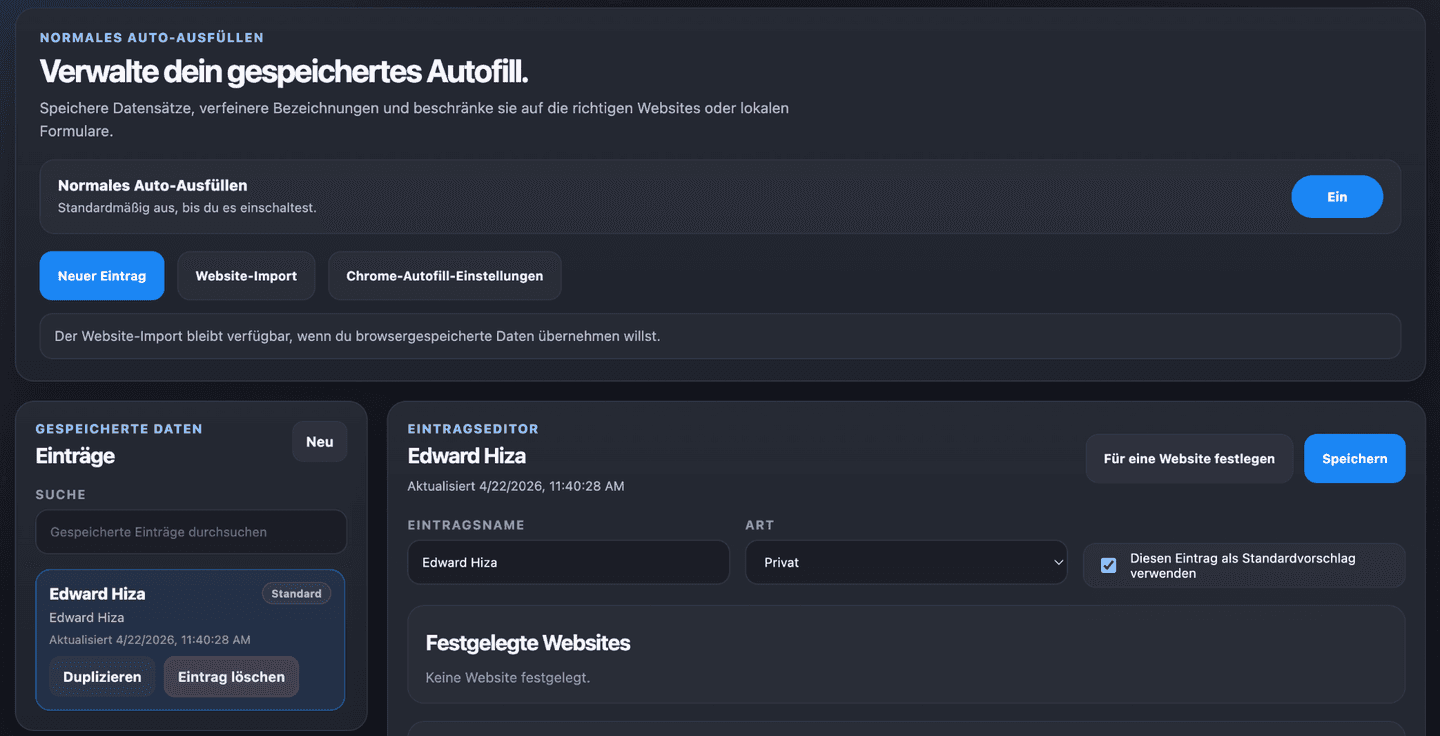This screenshot has height=736, width=1440.
Task: Duplicate the Edward Hiza entry
Action: [101, 676]
